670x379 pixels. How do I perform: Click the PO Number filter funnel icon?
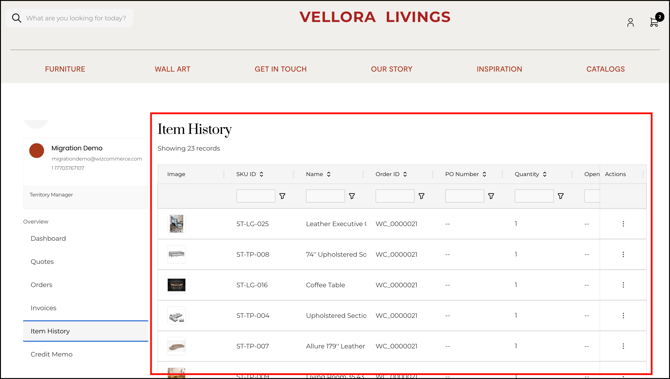(491, 196)
